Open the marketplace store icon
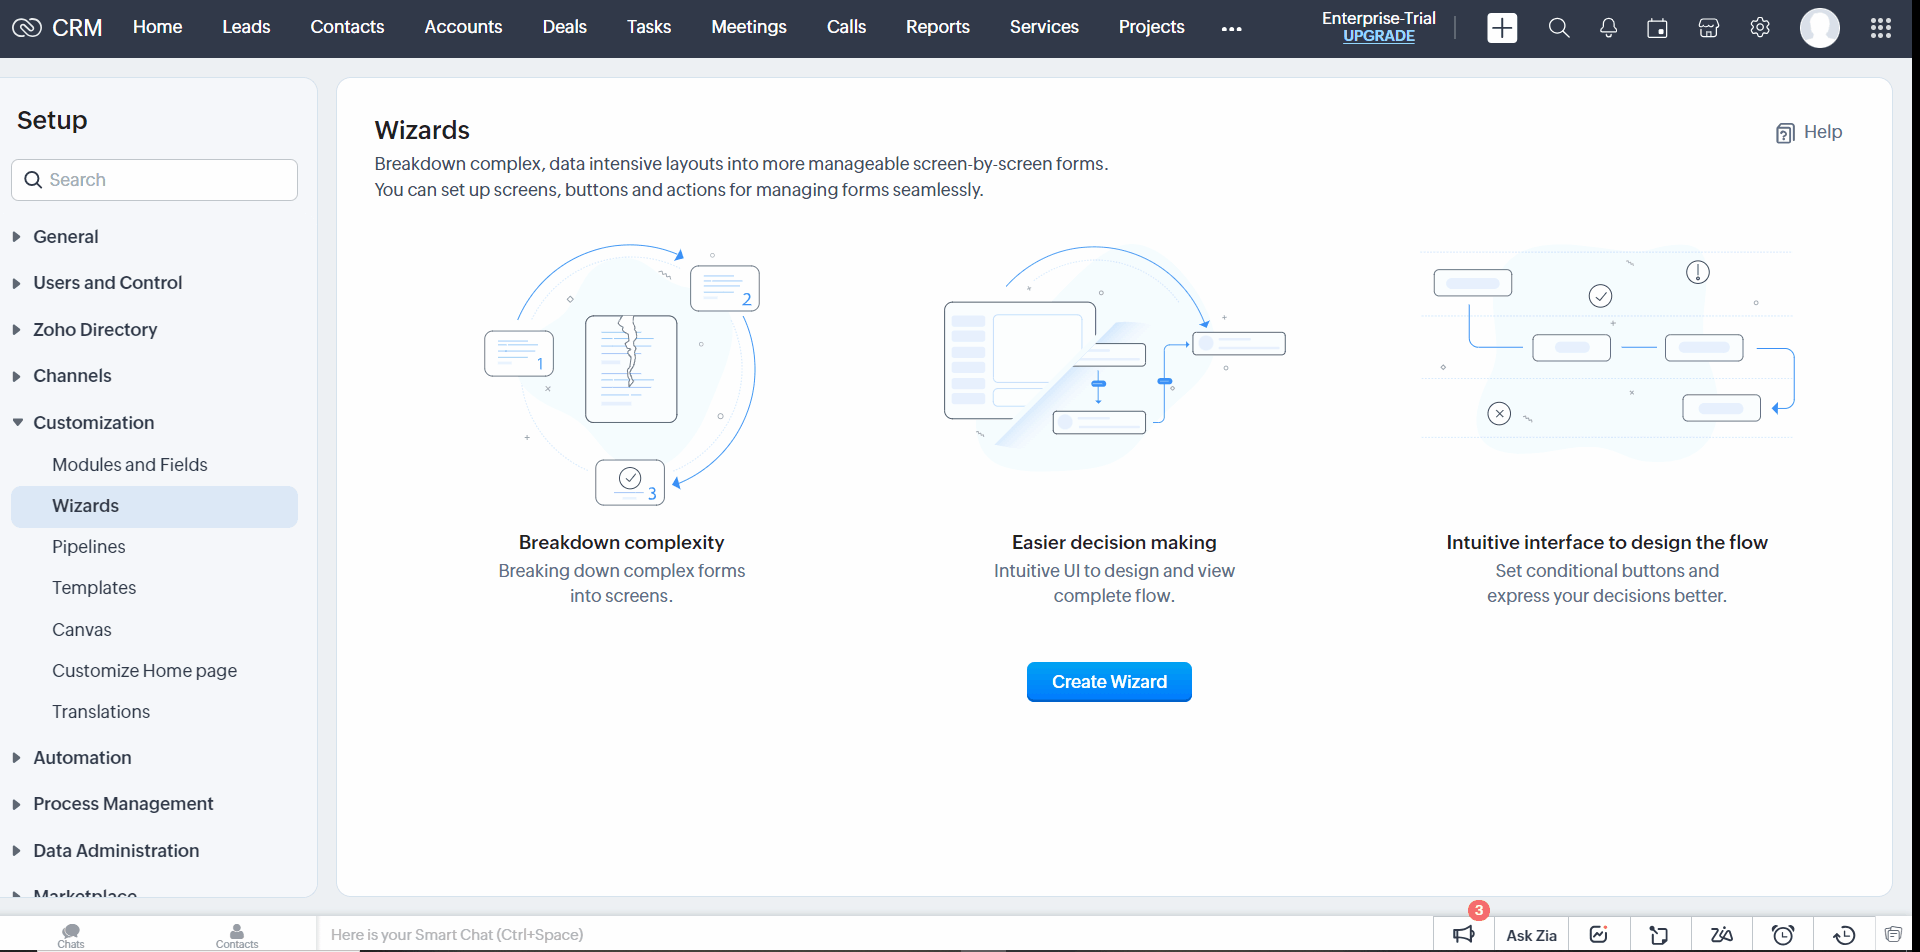 (x=1708, y=28)
